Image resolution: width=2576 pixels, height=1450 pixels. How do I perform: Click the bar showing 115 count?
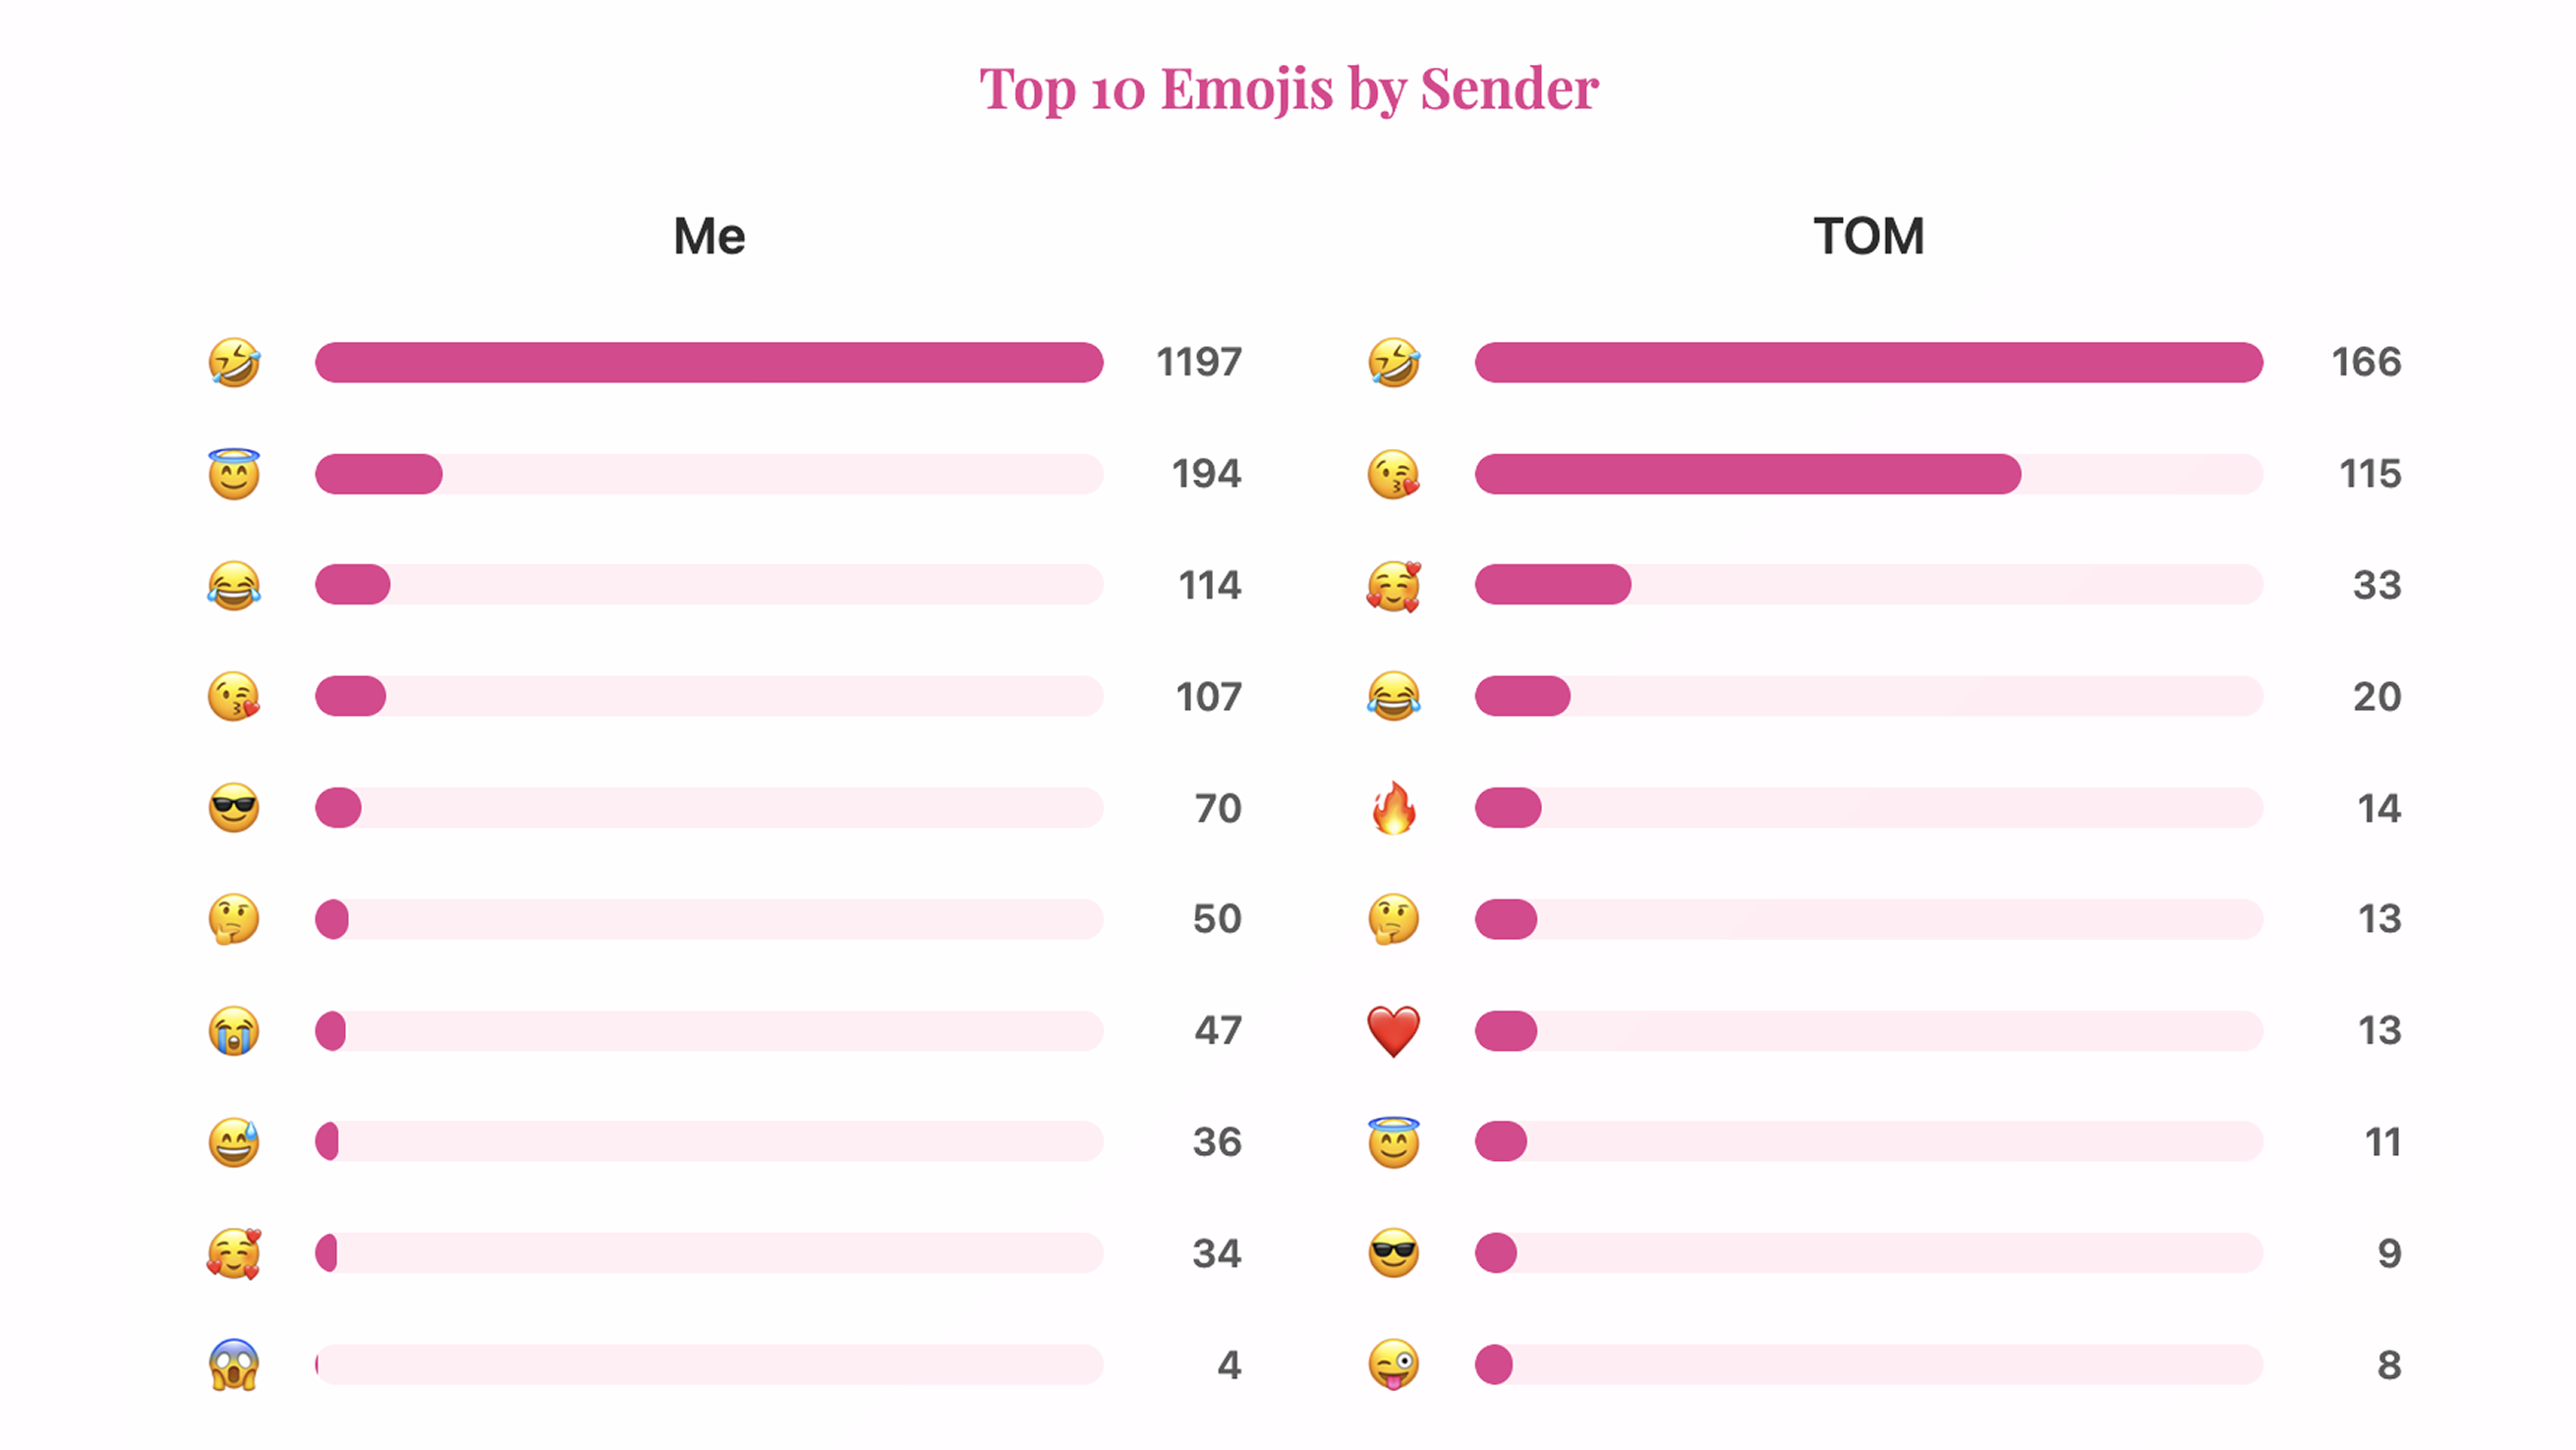coord(1747,474)
